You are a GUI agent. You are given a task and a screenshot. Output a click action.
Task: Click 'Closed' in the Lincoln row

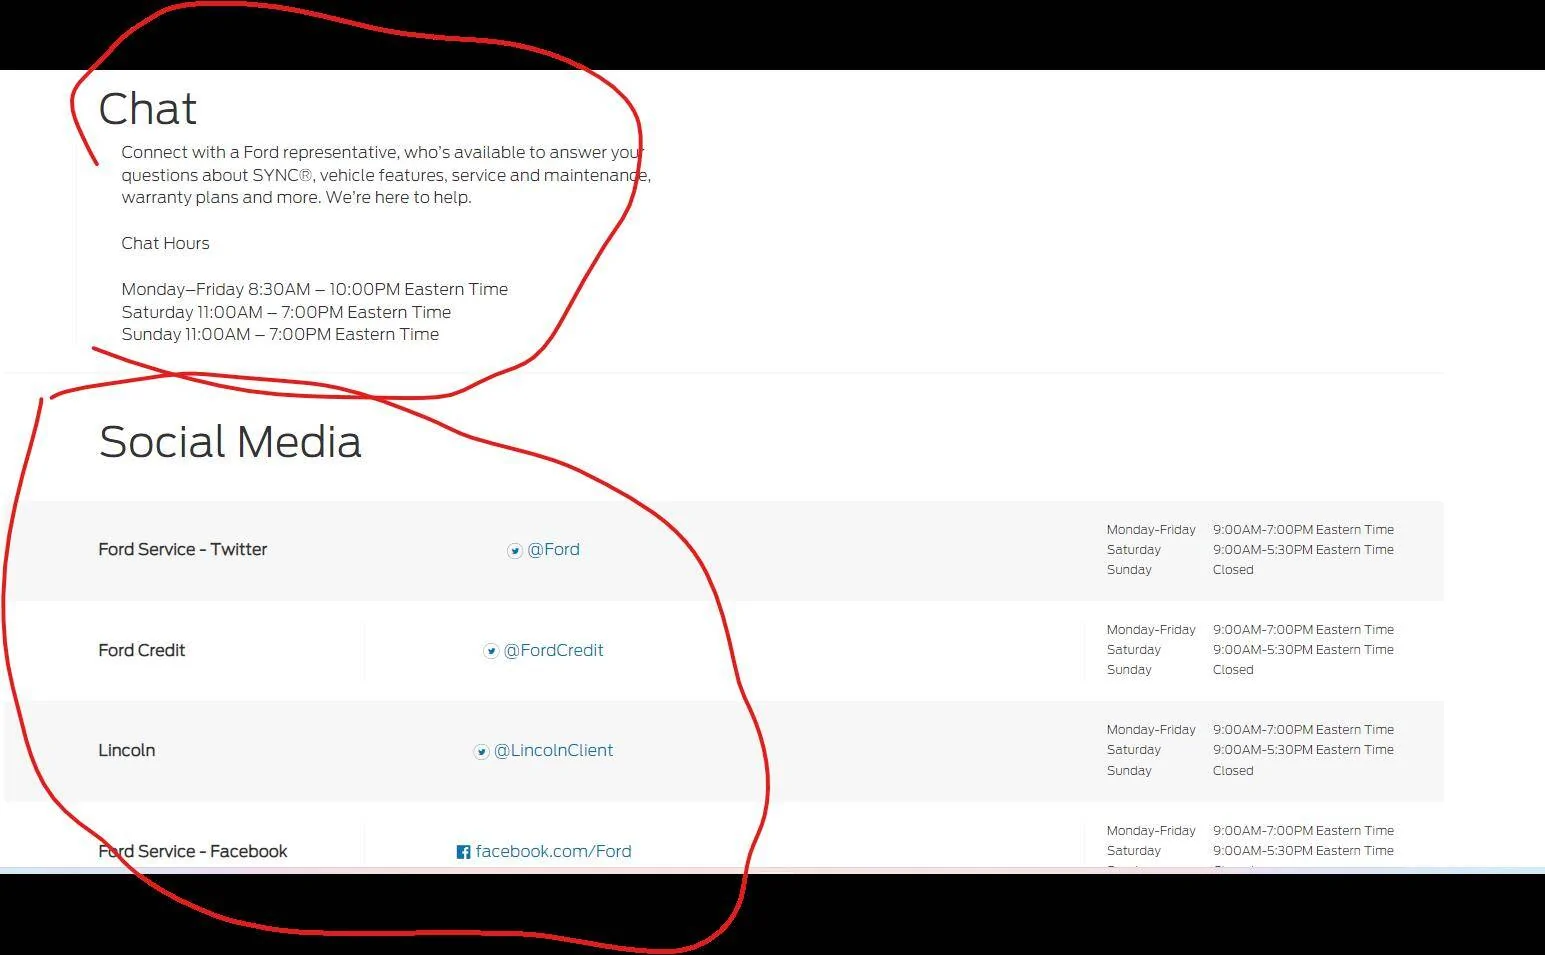coord(1233,770)
